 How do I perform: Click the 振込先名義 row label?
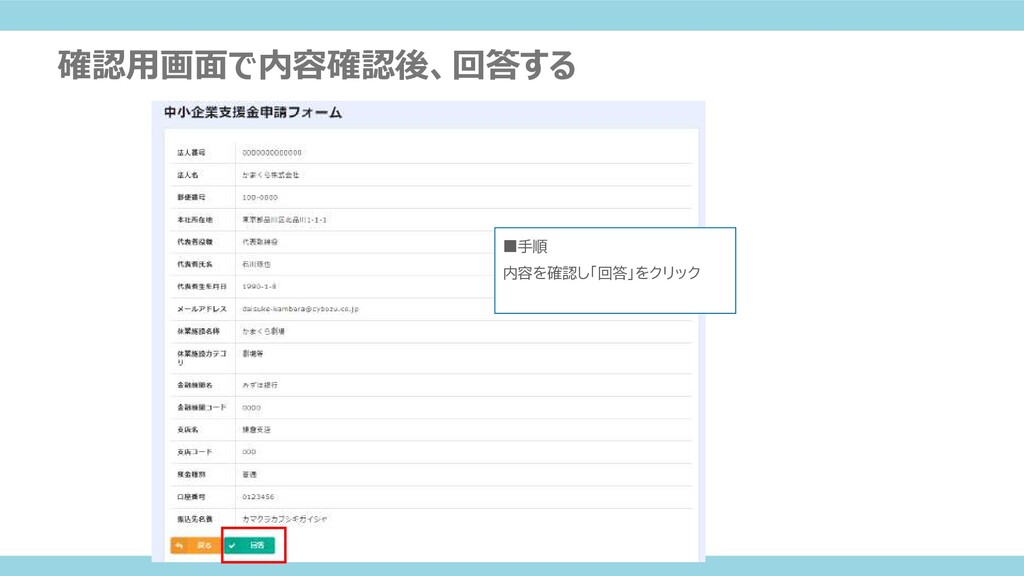195,519
